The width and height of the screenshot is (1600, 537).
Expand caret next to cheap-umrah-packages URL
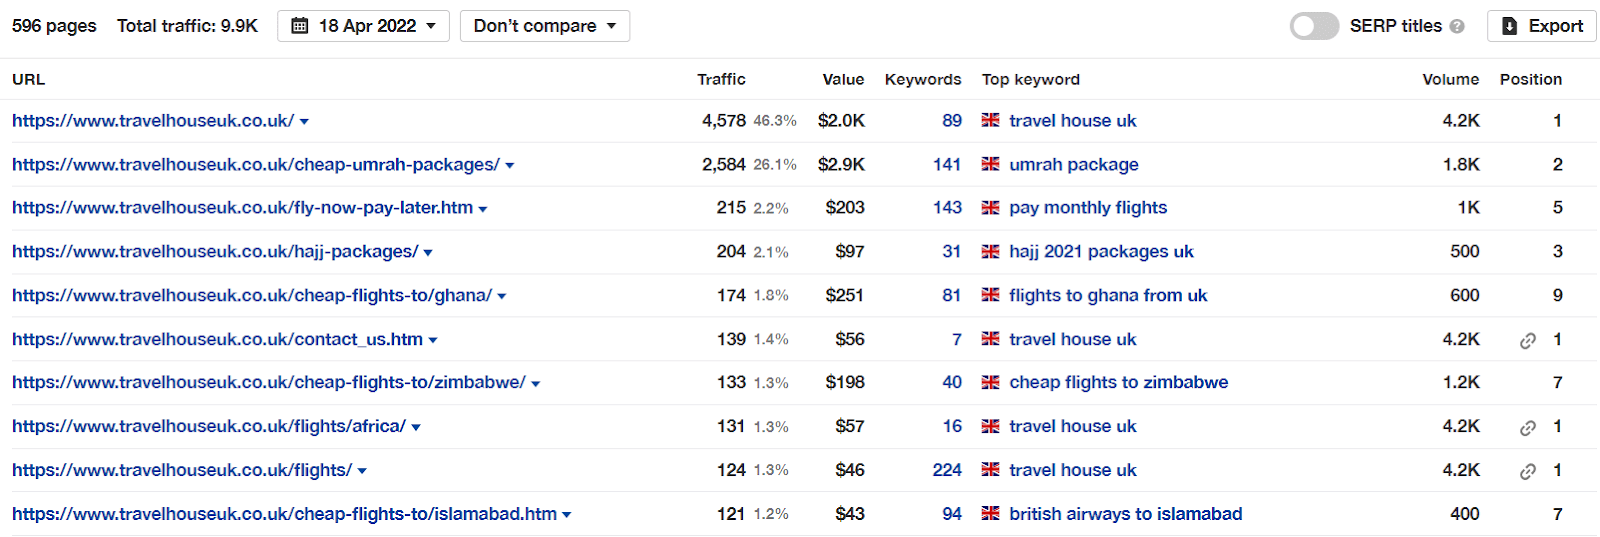click(x=509, y=166)
